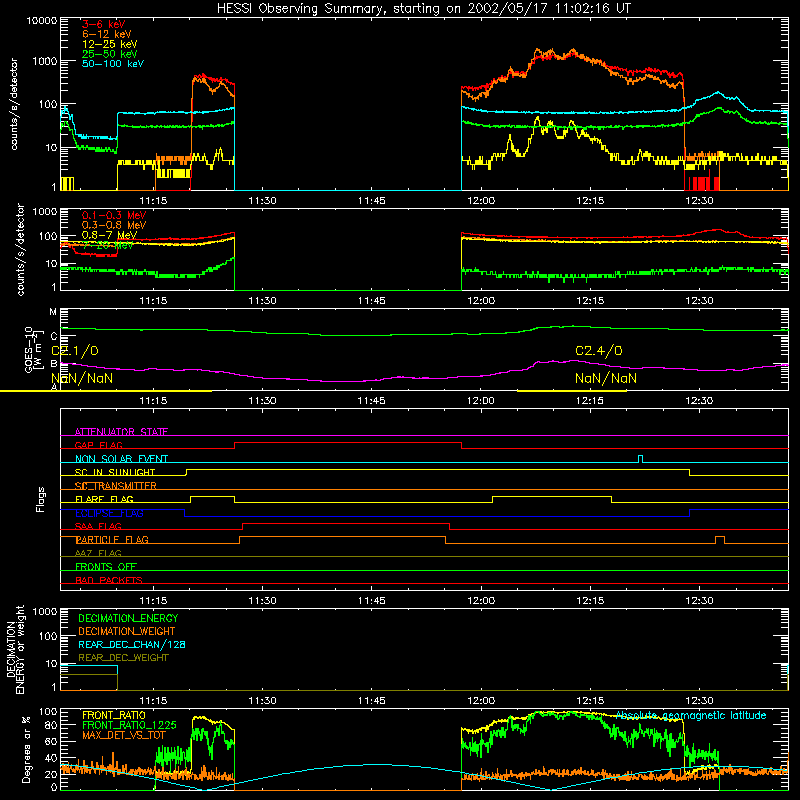800x800 pixels.
Task: Click the Absolute geomagnetic latitude label
Action: 691,715
